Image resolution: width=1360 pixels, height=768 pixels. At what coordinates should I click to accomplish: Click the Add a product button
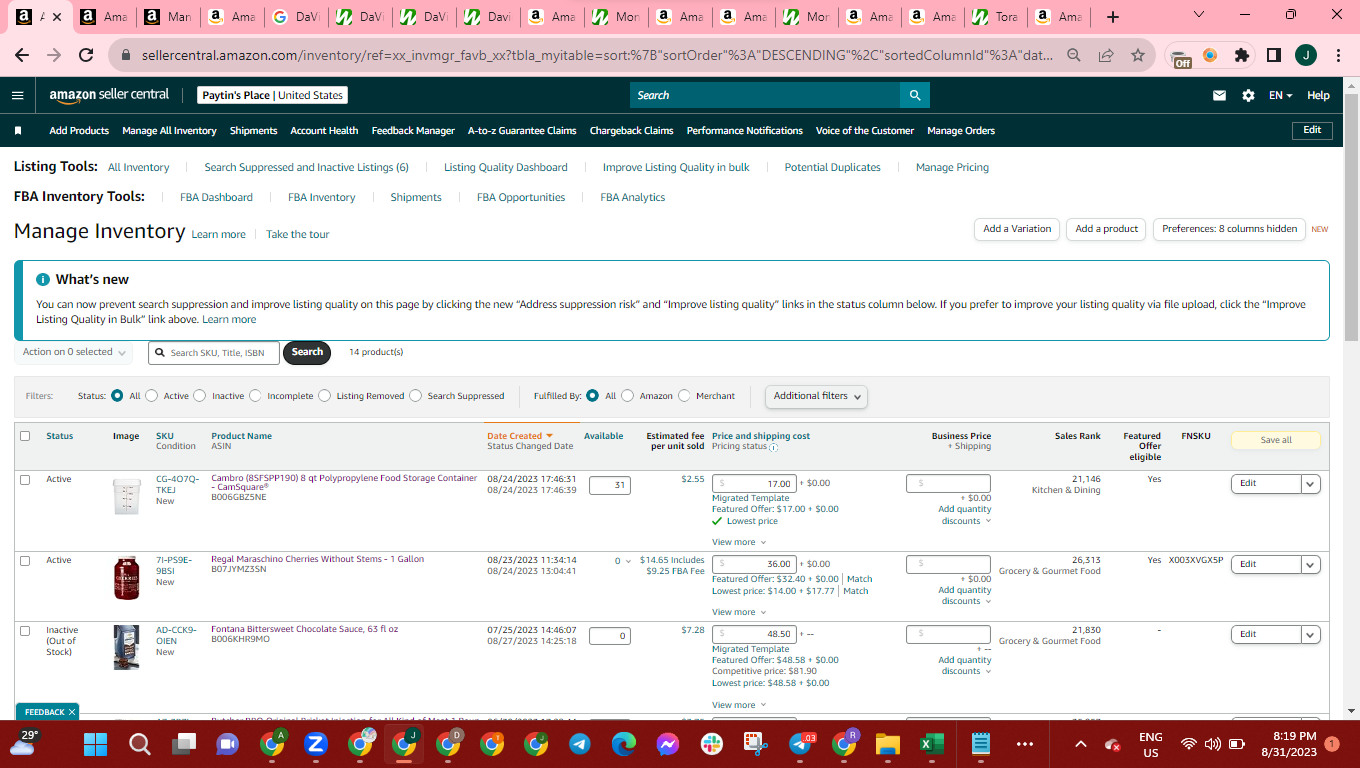[x=1107, y=229]
